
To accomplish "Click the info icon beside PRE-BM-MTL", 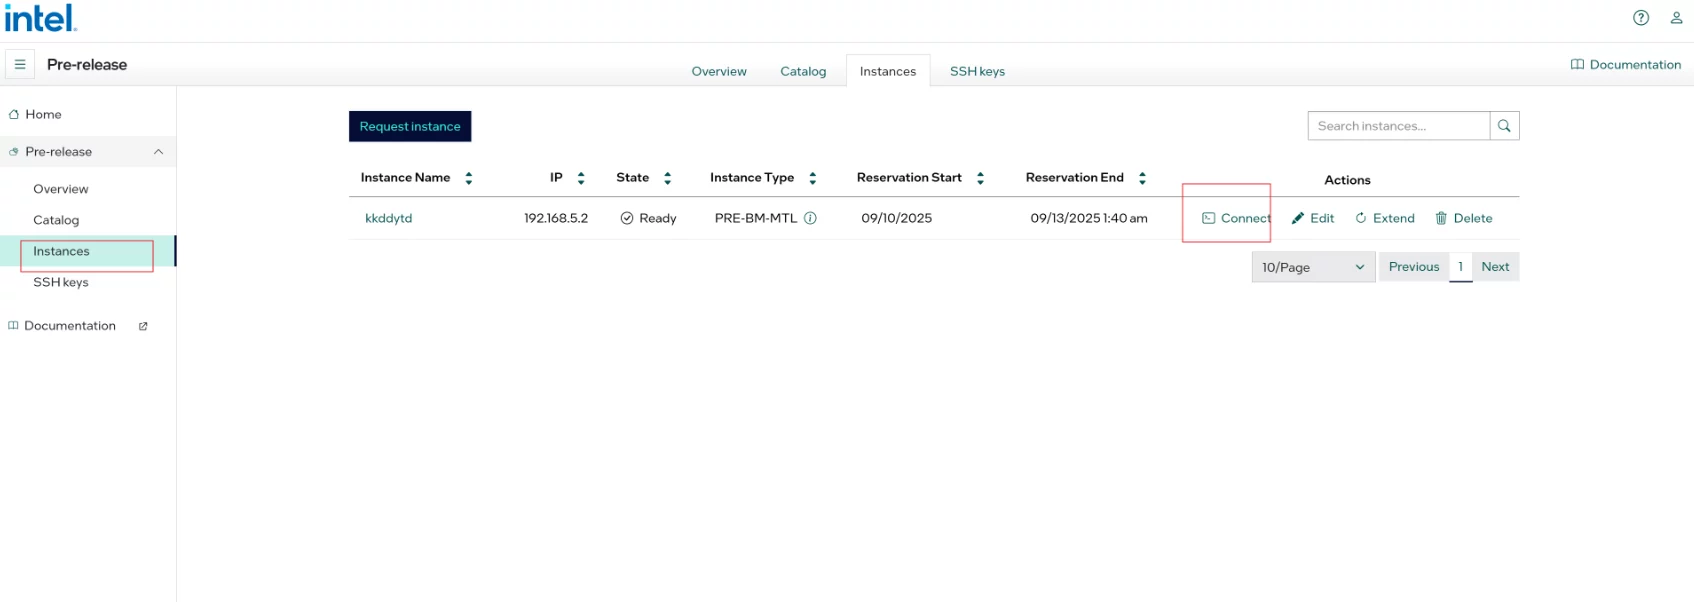I will coord(811,218).
